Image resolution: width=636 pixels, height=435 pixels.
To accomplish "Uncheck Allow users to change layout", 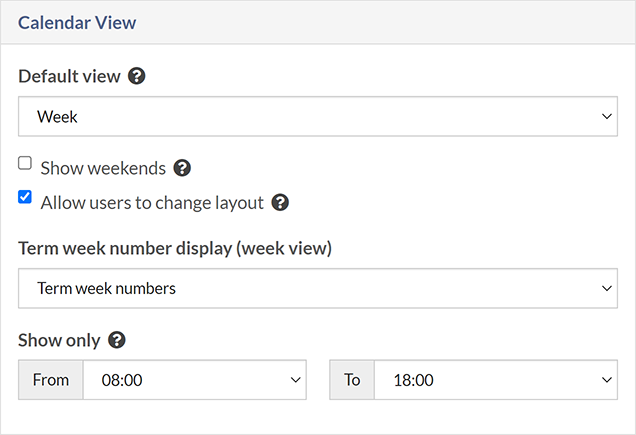I will click(x=26, y=197).
